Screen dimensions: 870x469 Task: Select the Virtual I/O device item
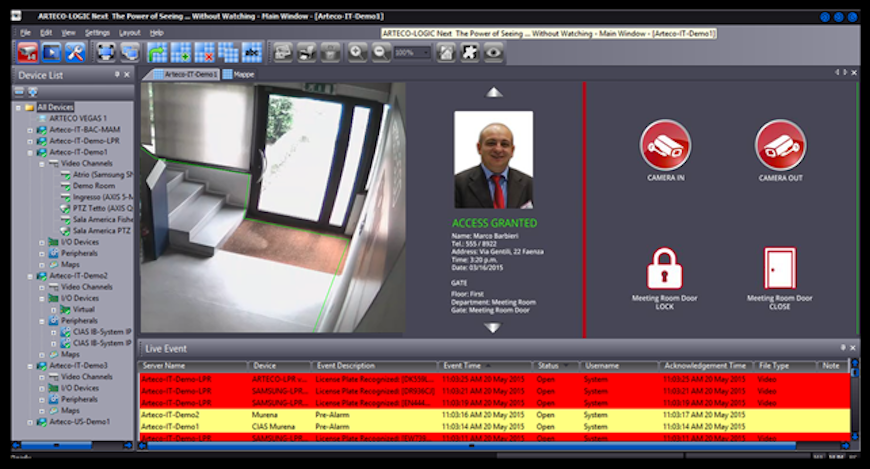[84, 309]
